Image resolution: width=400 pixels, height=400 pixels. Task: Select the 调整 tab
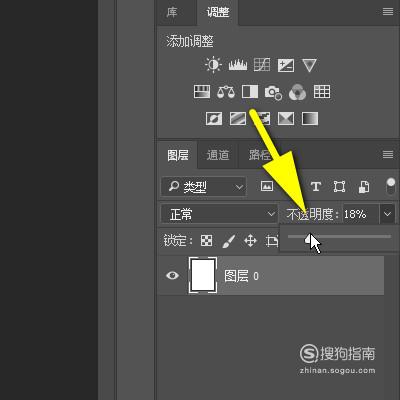click(x=218, y=12)
